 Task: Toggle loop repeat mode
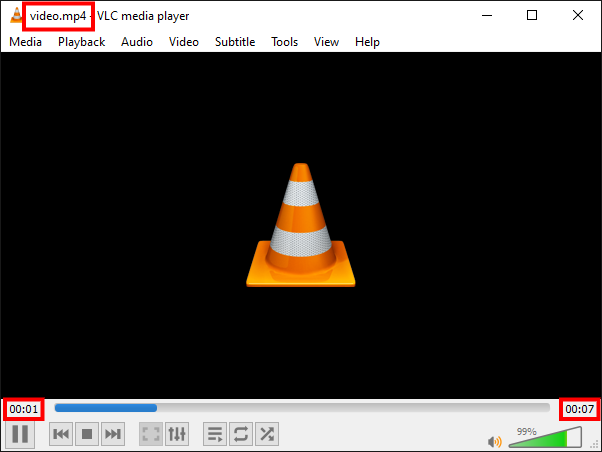pyautogui.click(x=241, y=434)
